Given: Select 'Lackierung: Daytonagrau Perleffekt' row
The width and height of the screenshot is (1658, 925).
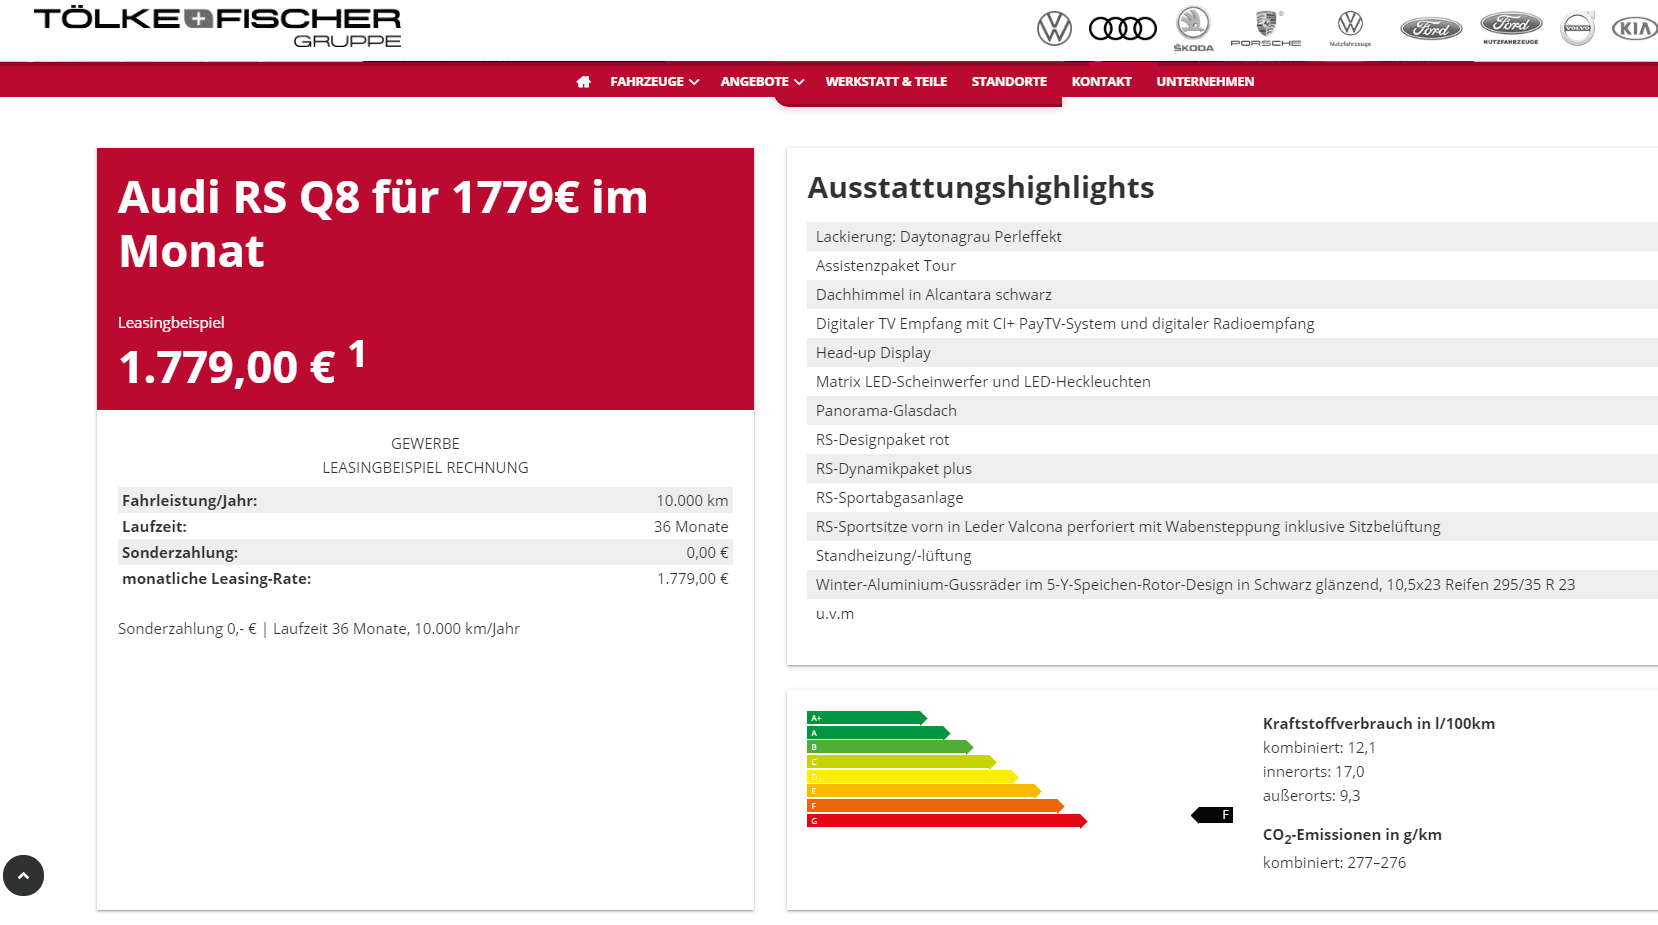Looking at the screenshot, I should coord(1232,236).
